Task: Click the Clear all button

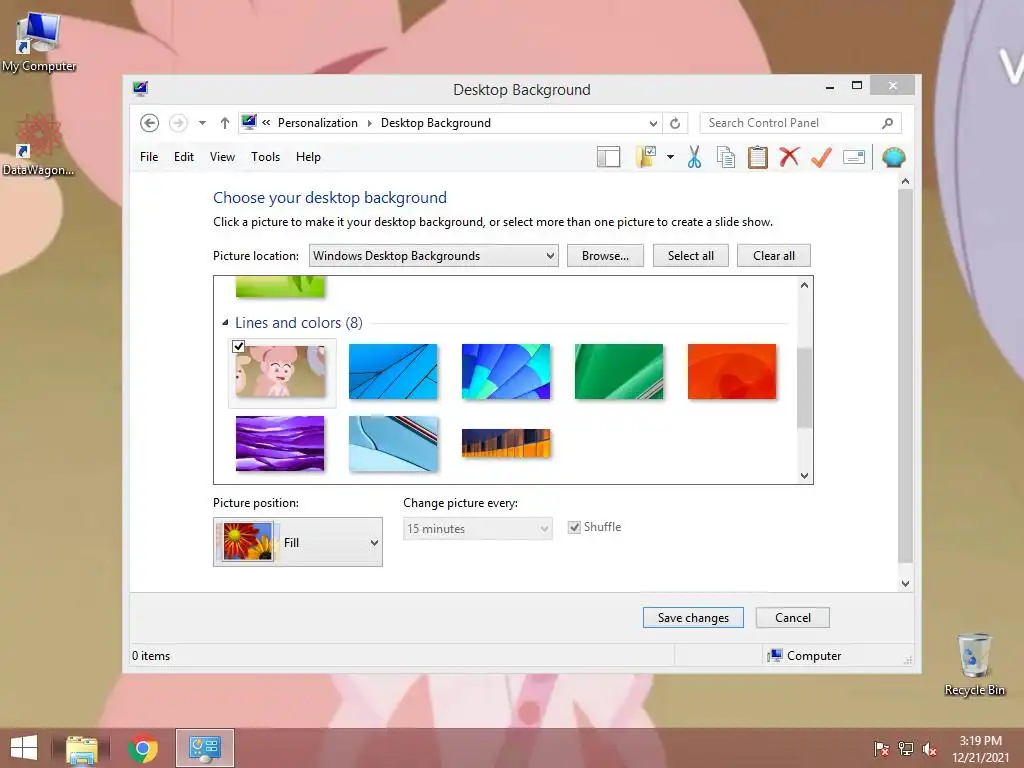Action: [x=773, y=255]
